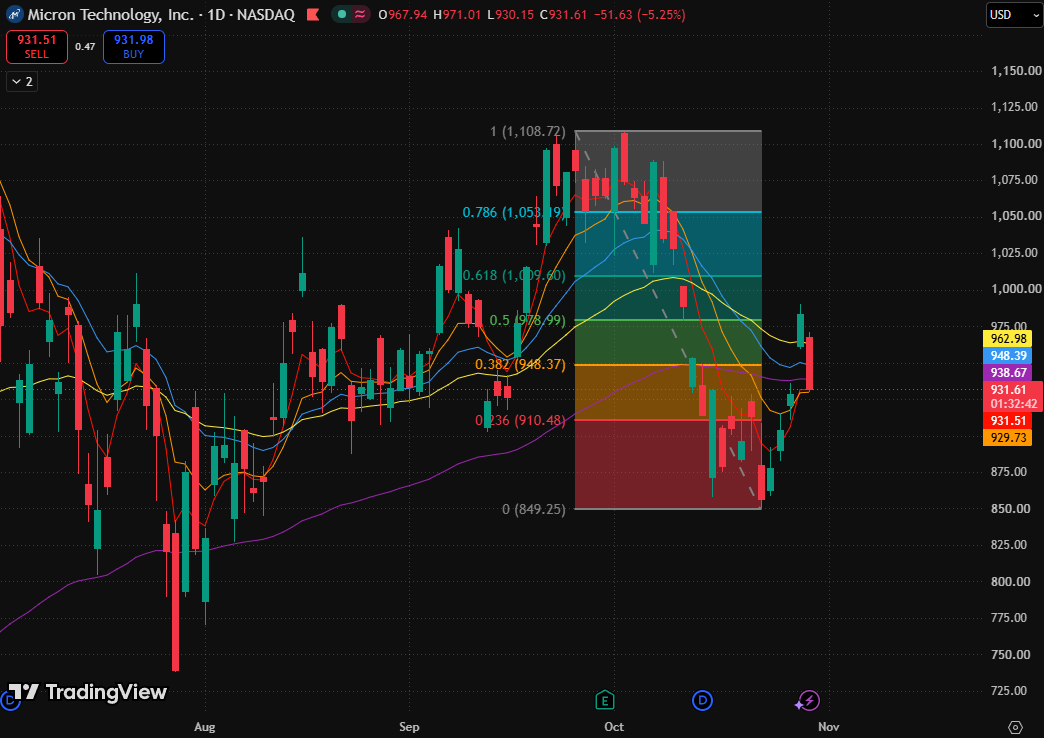The image size is (1044, 738).
Task: Open the blue dividend 'D' marker near October
Action: 702,700
